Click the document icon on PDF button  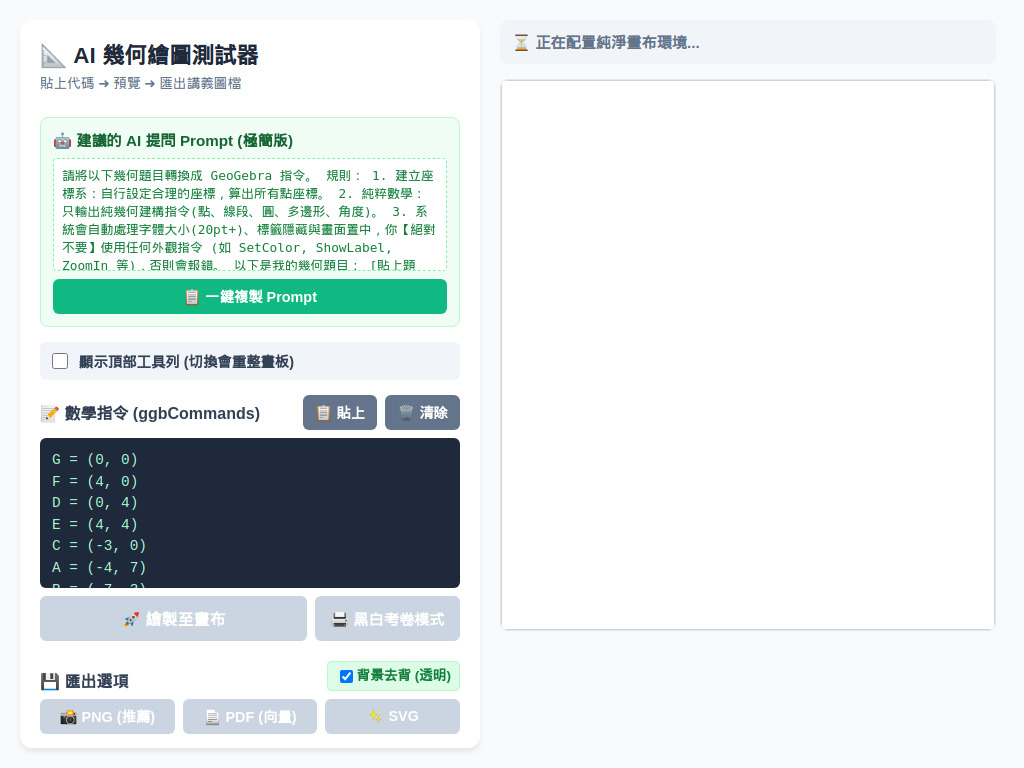click(x=212, y=717)
